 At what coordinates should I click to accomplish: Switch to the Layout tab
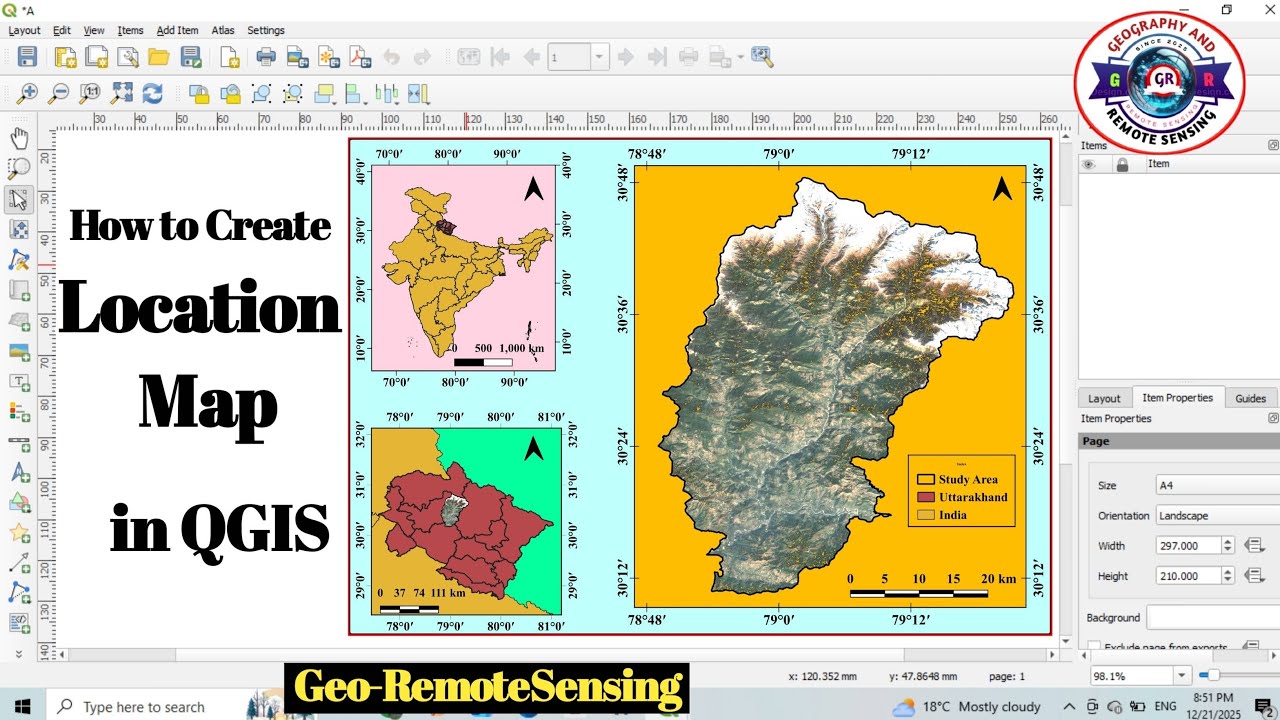(1104, 398)
